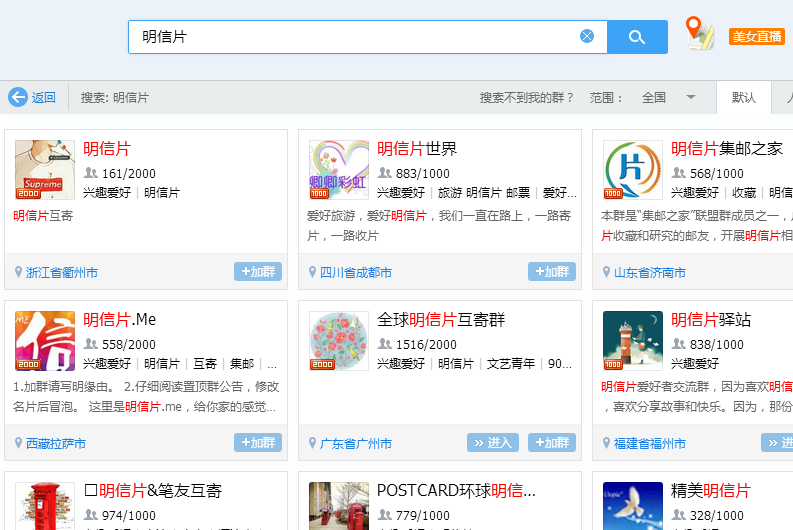This screenshot has height=530, width=793.
Task: Open the 明信片世界 group title
Action: pyautogui.click(x=417, y=149)
